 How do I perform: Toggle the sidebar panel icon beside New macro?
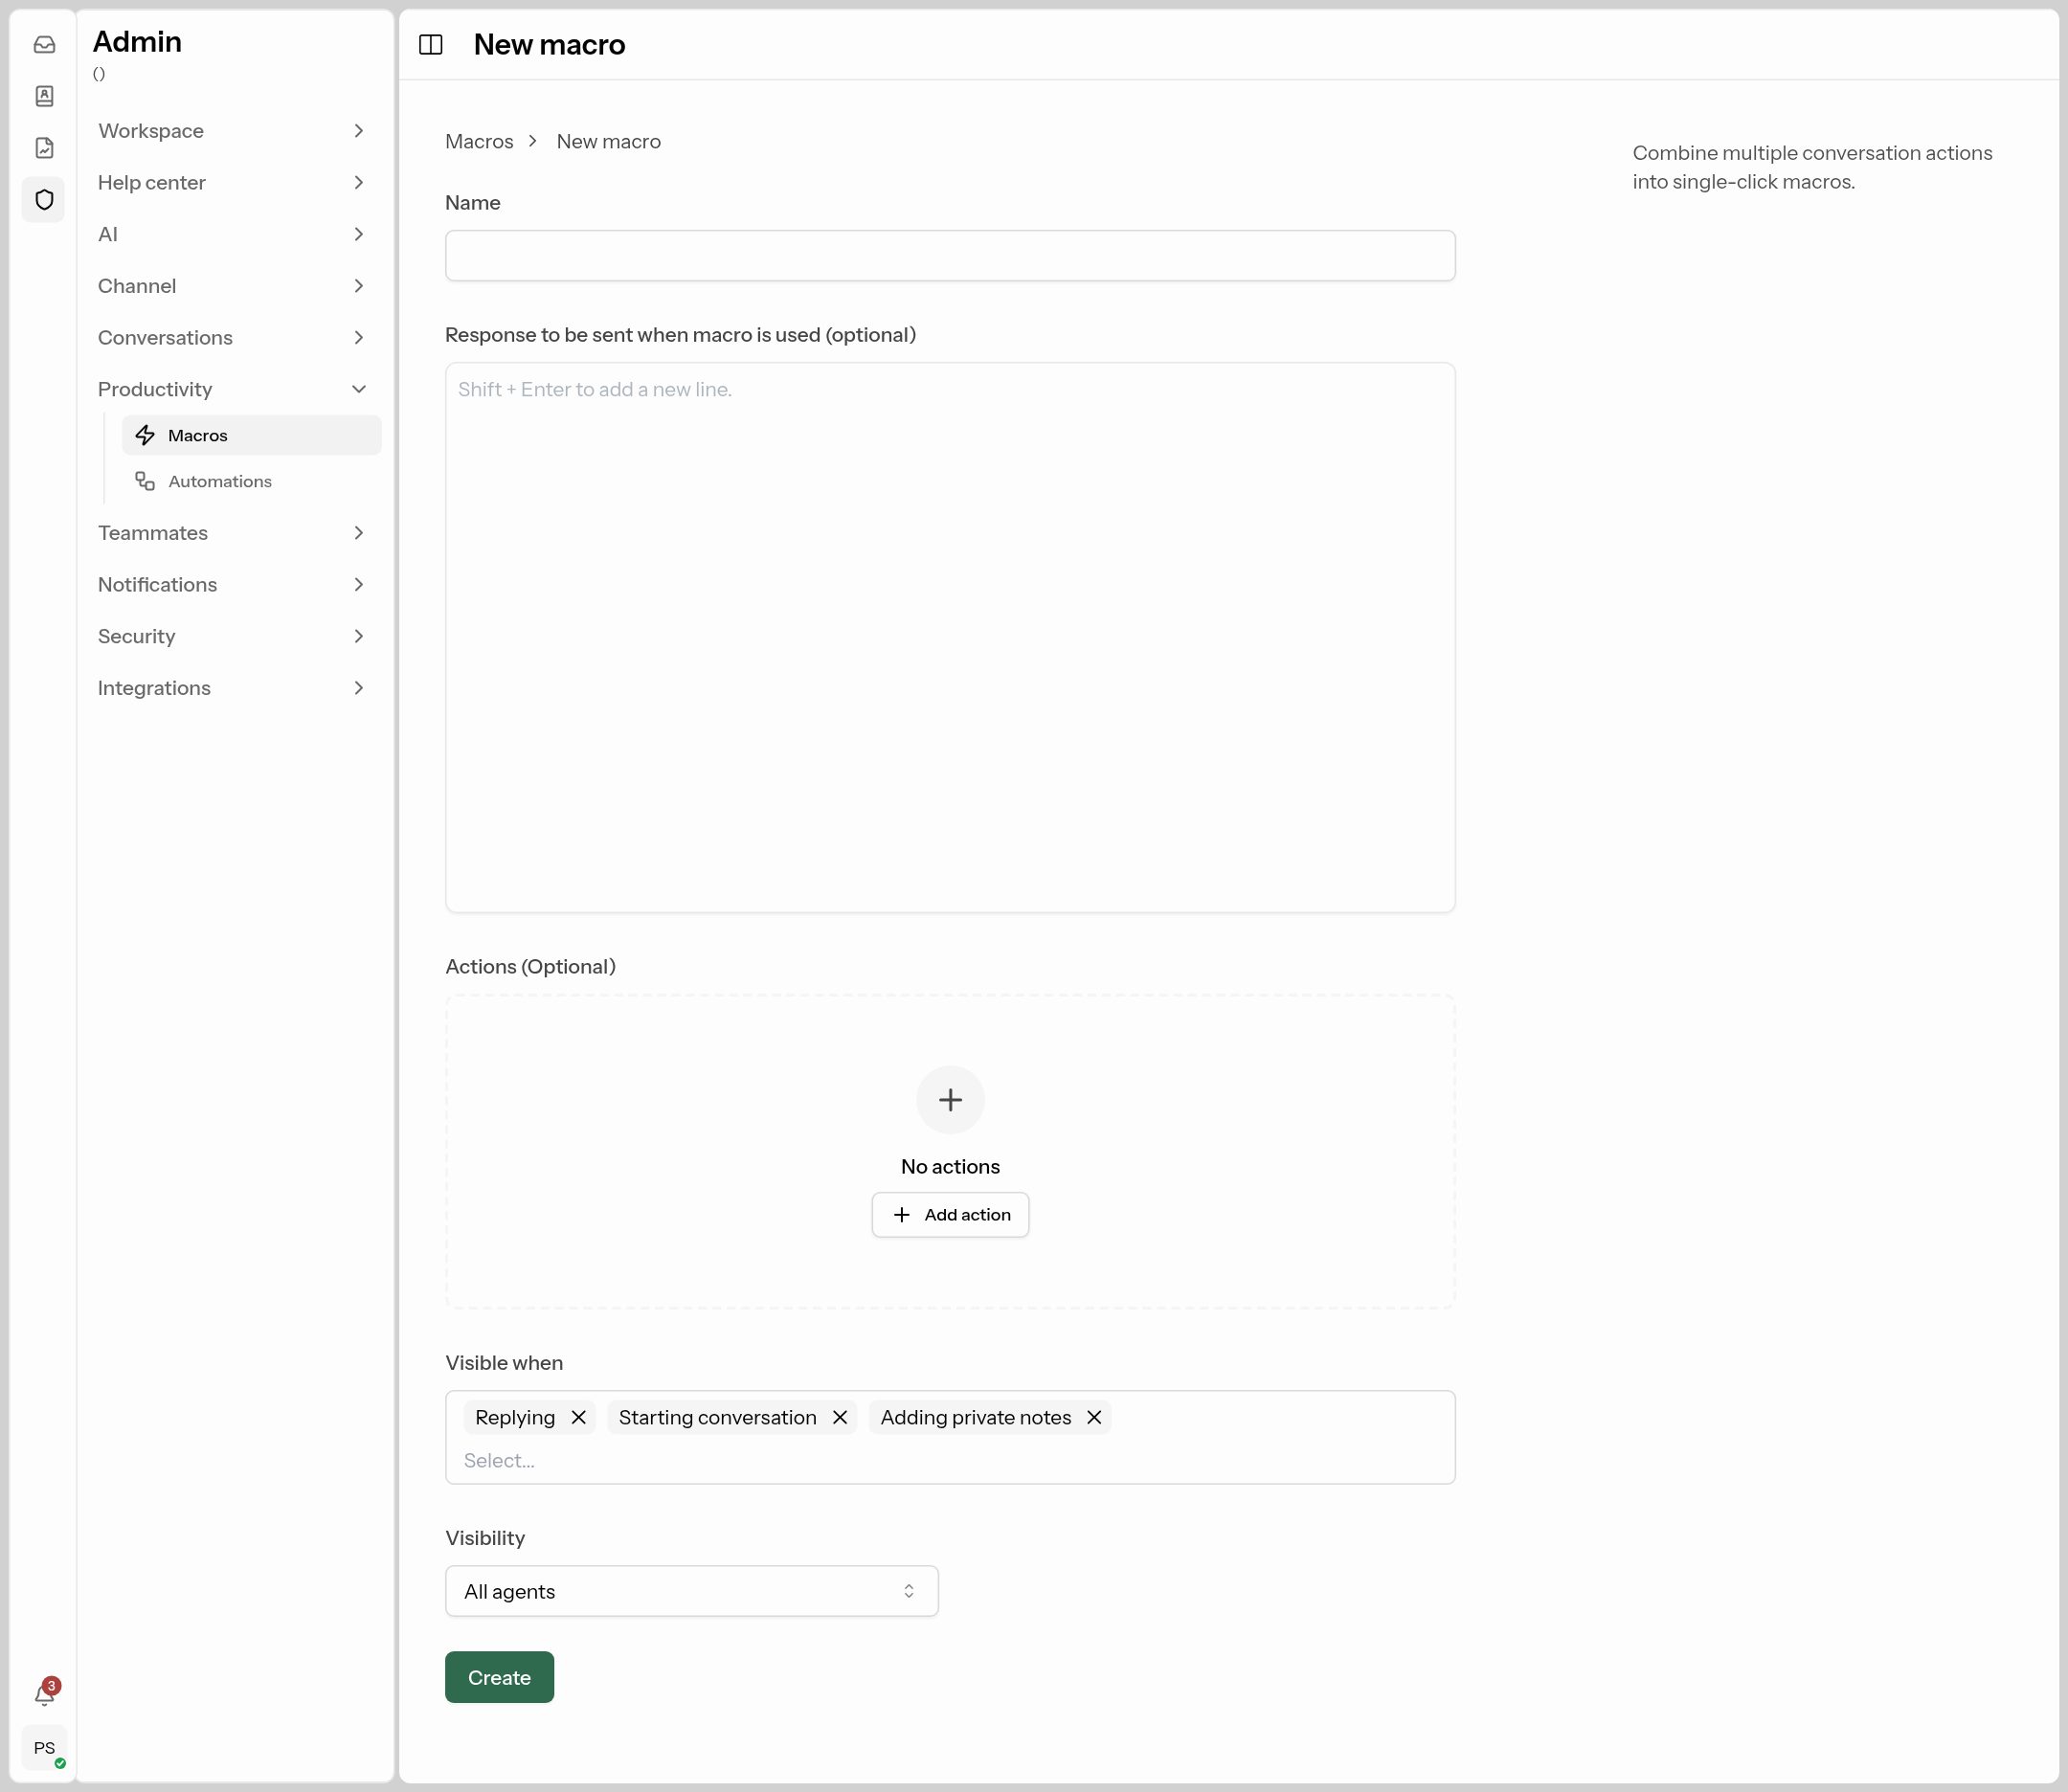(431, 44)
